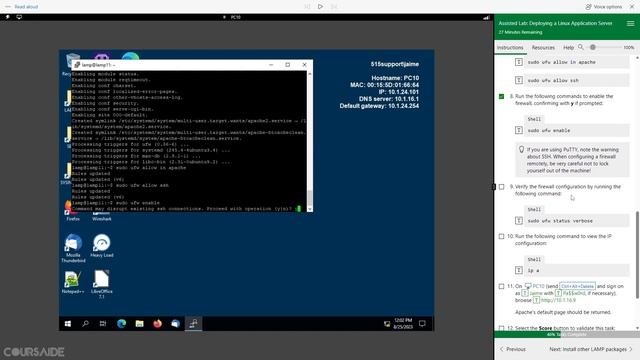640x360 pixels.
Task: Type the Pa$$w0rd password text in step 11
Action: point(570,293)
